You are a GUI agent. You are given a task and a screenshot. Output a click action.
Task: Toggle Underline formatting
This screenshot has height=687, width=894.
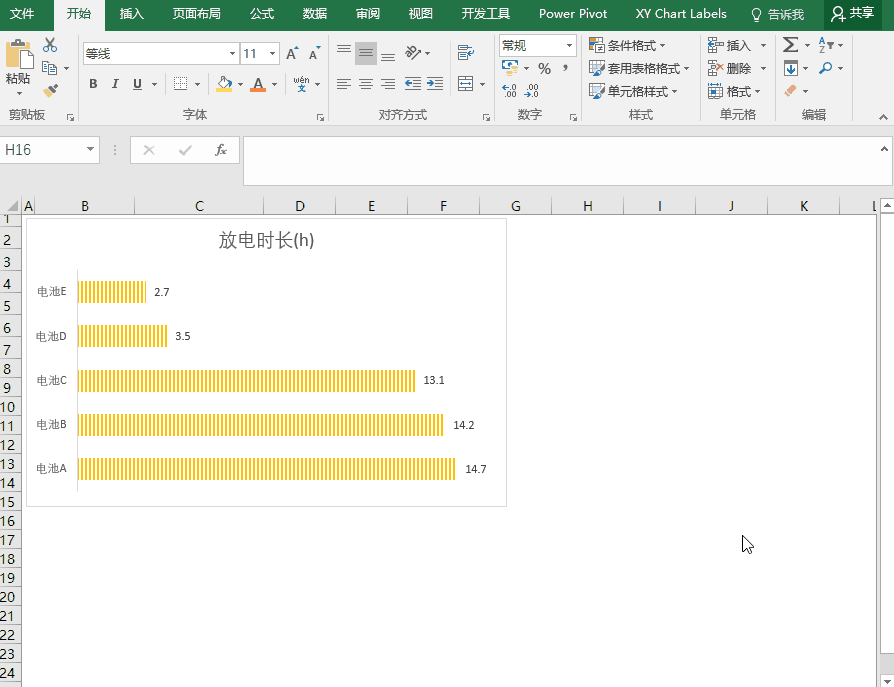pos(137,84)
